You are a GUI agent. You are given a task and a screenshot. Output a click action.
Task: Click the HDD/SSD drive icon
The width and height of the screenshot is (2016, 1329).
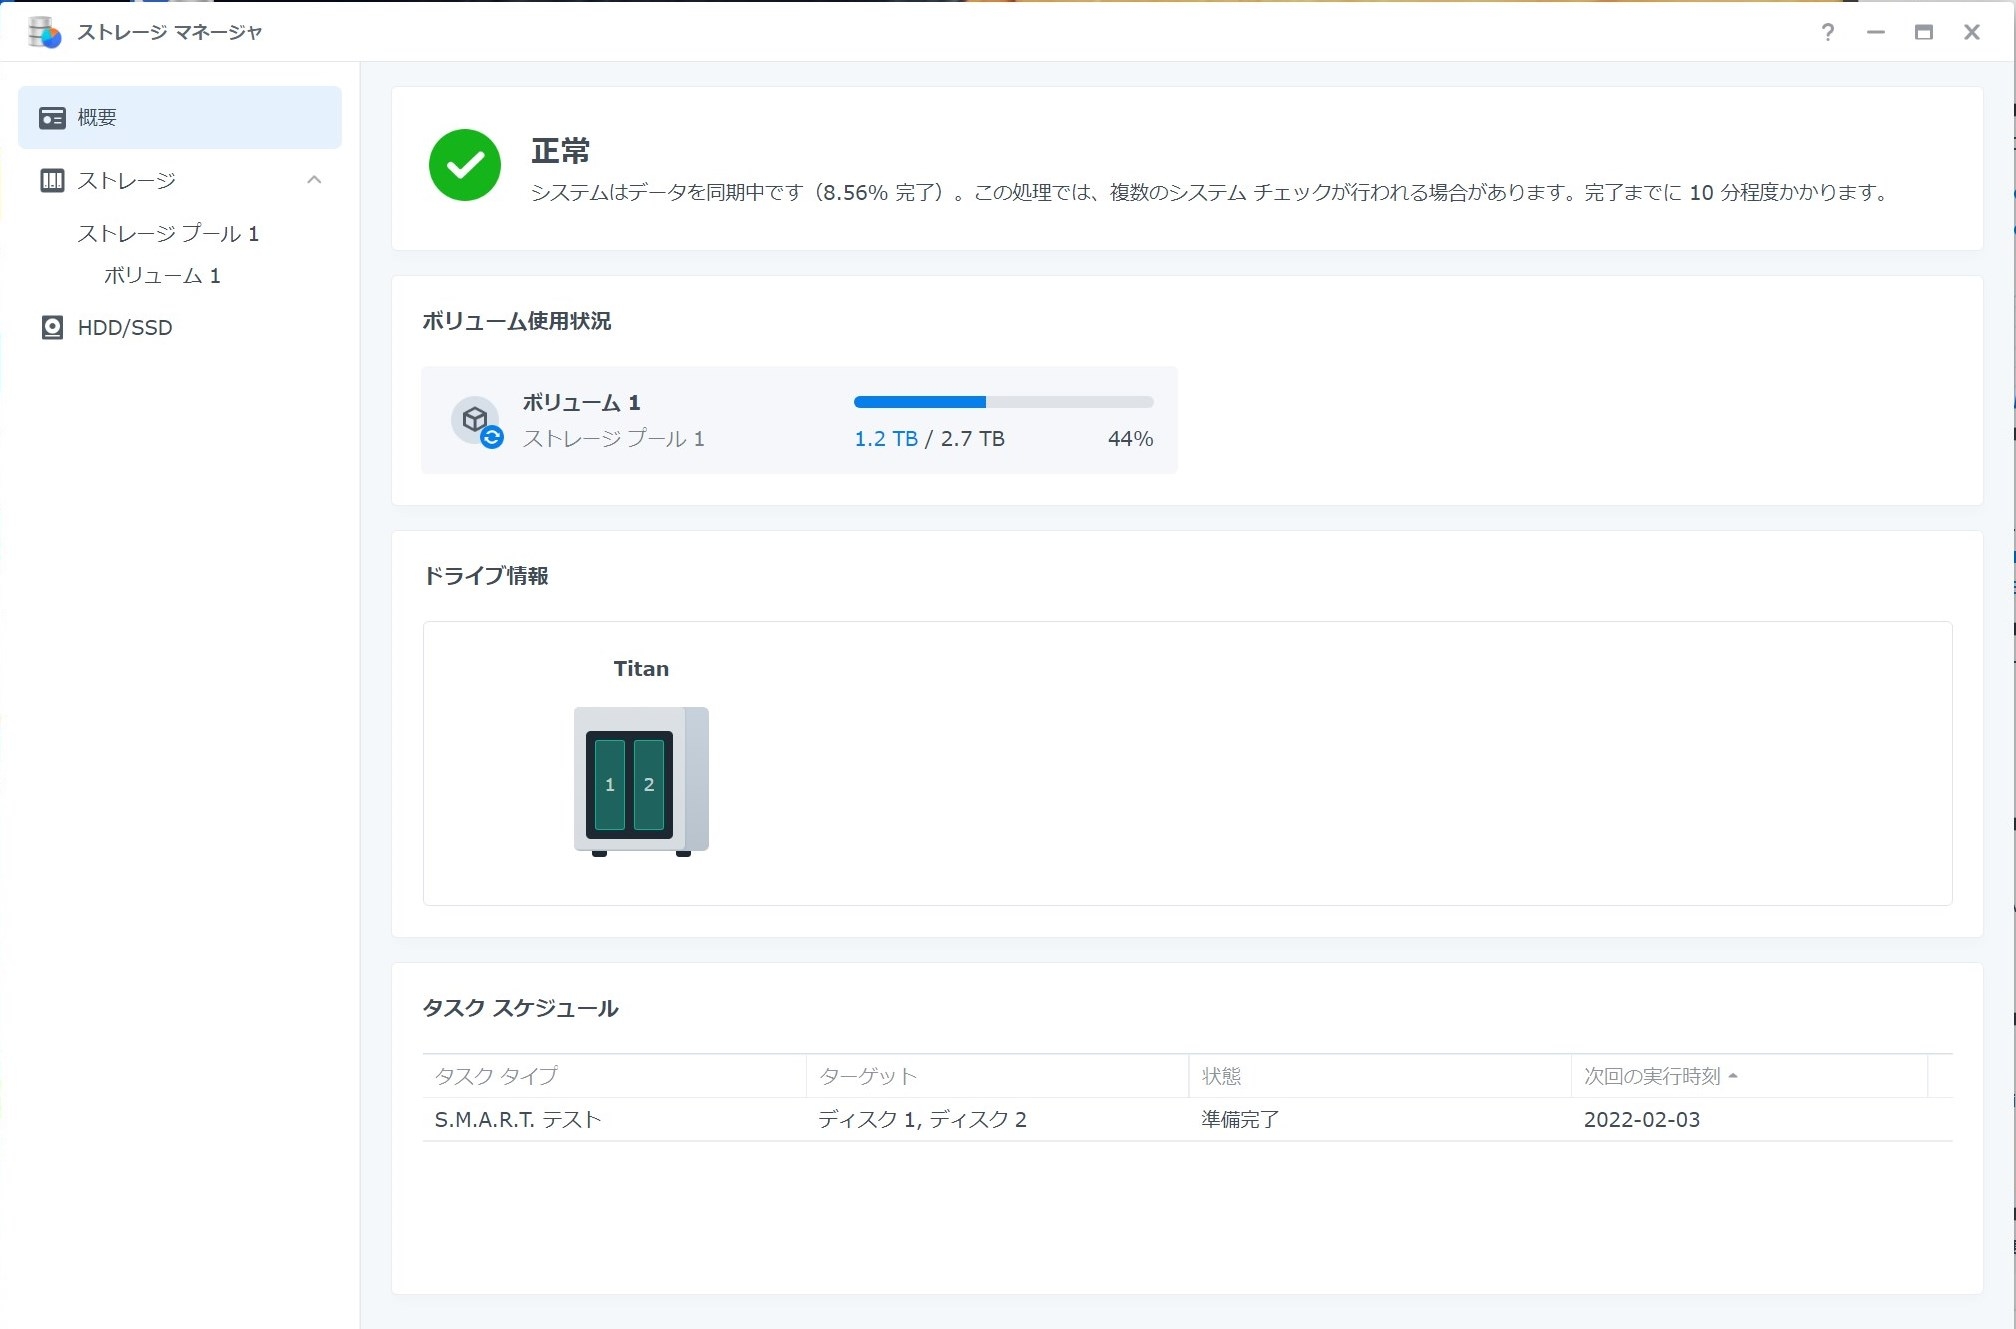[x=52, y=328]
